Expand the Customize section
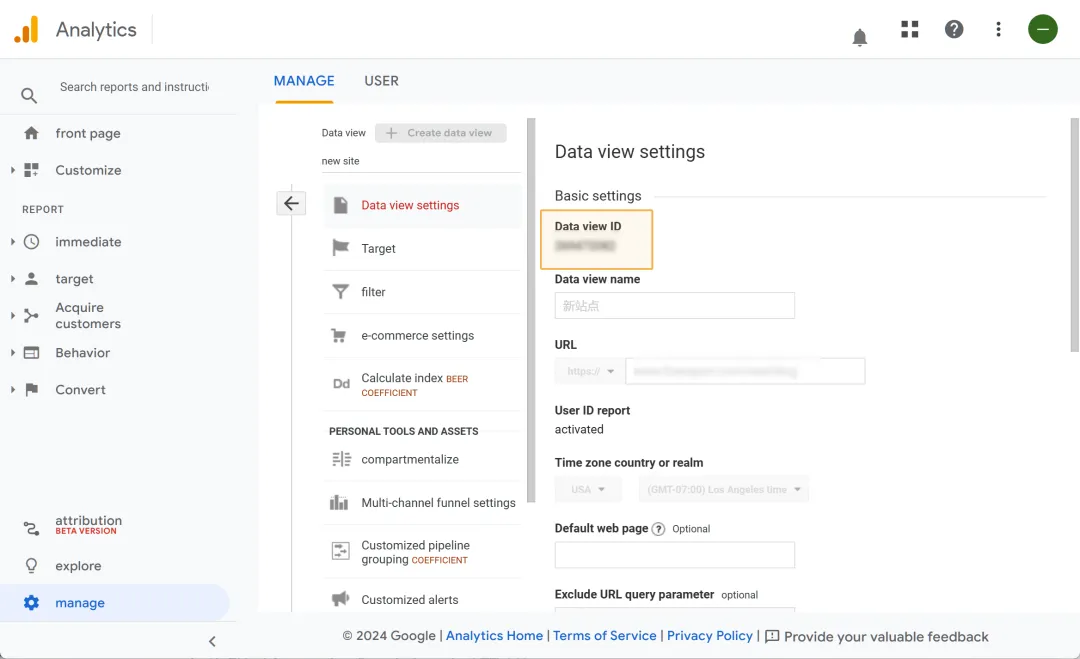This screenshot has width=1080, height=659. [13, 170]
